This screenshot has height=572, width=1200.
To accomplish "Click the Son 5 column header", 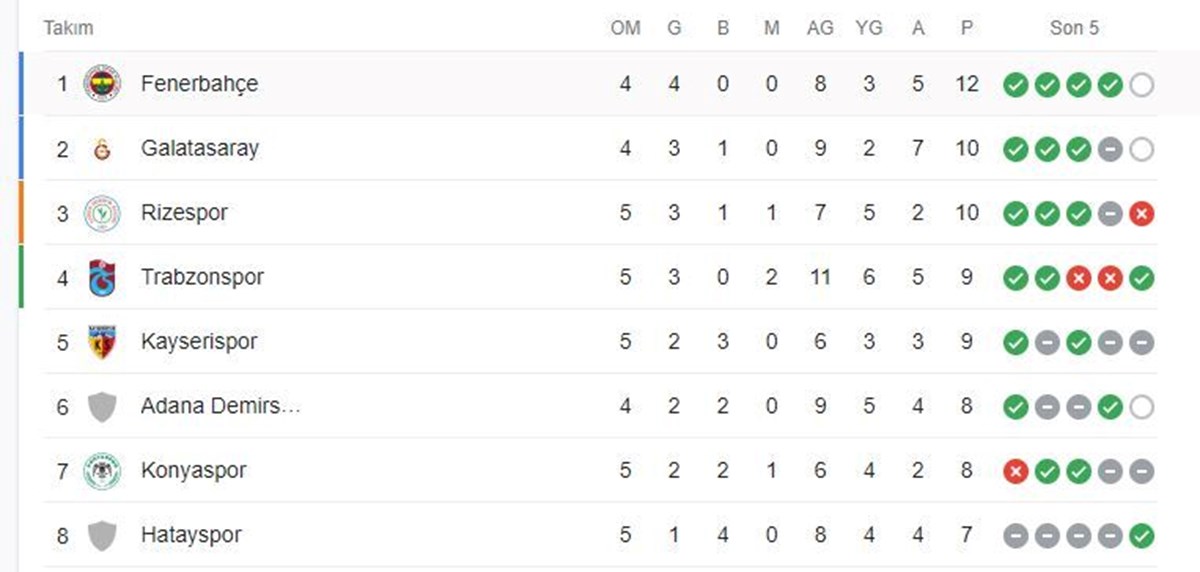I will pyautogui.click(x=1074, y=28).
